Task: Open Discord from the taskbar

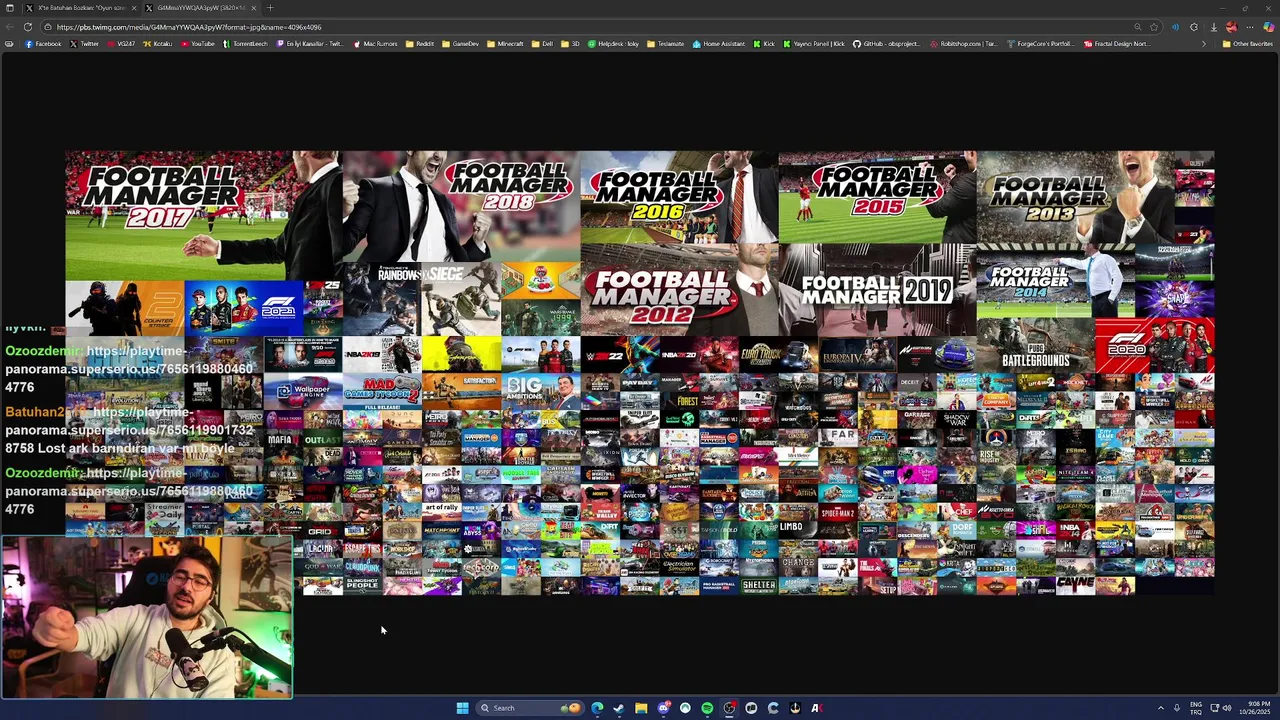Action: pyautogui.click(x=663, y=708)
